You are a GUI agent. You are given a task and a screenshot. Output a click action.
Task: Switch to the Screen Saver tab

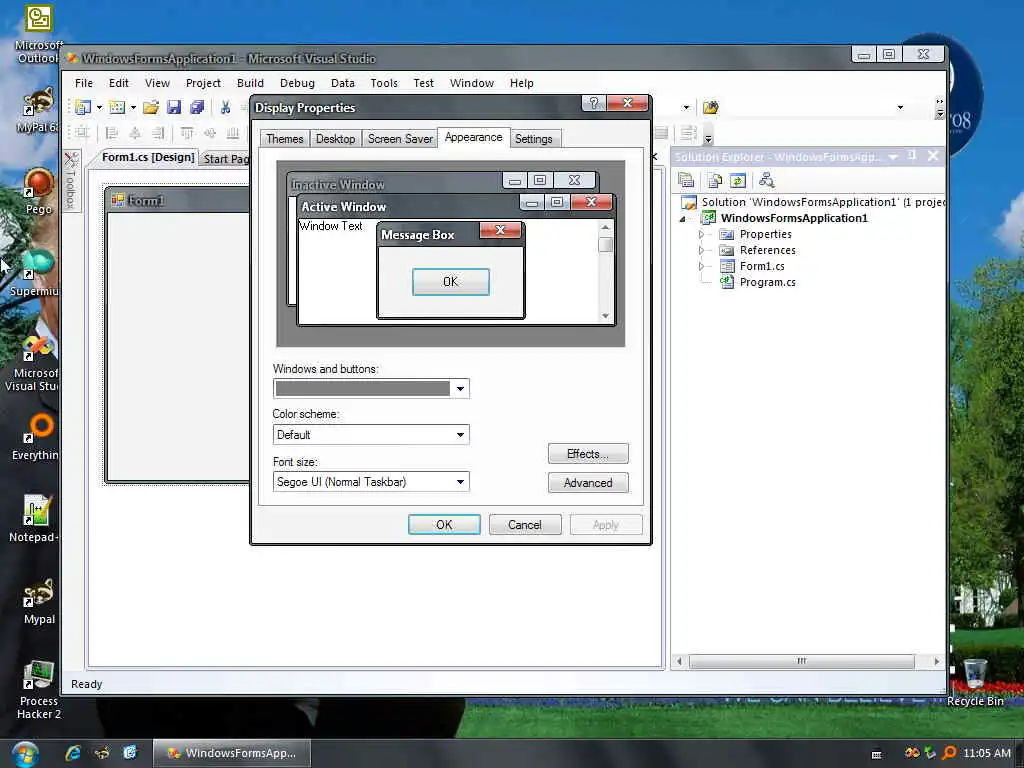point(400,139)
